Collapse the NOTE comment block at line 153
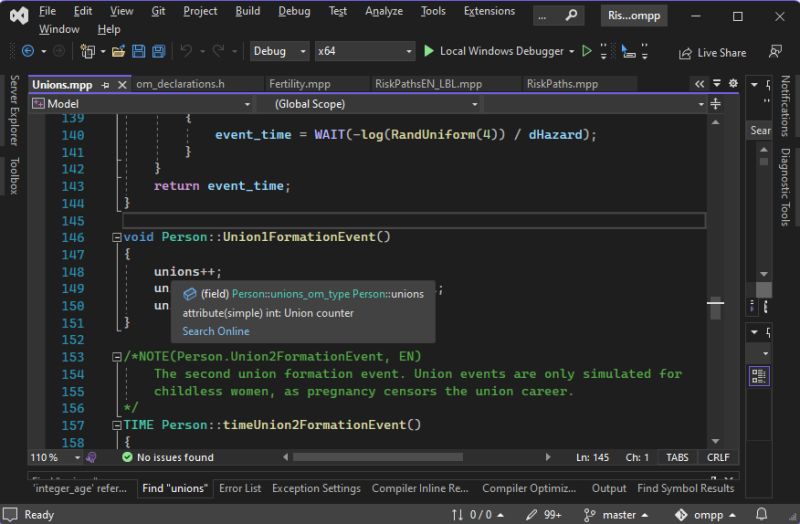This screenshot has width=800, height=524. point(116,357)
